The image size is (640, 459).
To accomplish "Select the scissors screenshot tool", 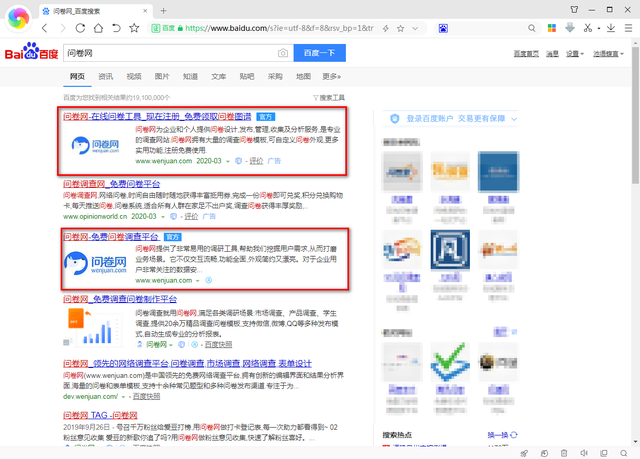I will click(x=588, y=28).
